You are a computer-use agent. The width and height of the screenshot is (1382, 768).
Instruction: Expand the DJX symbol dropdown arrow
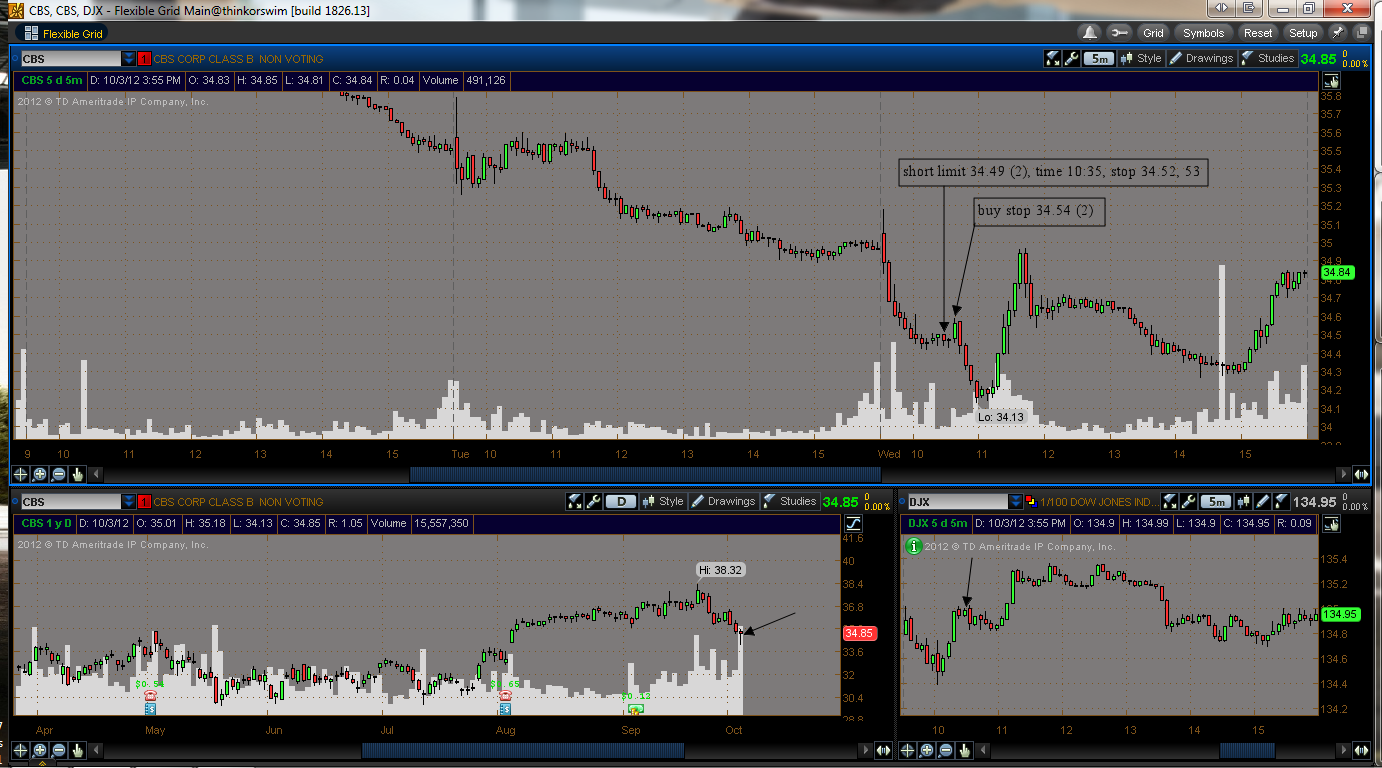pyautogui.click(x=1016, y=501)
